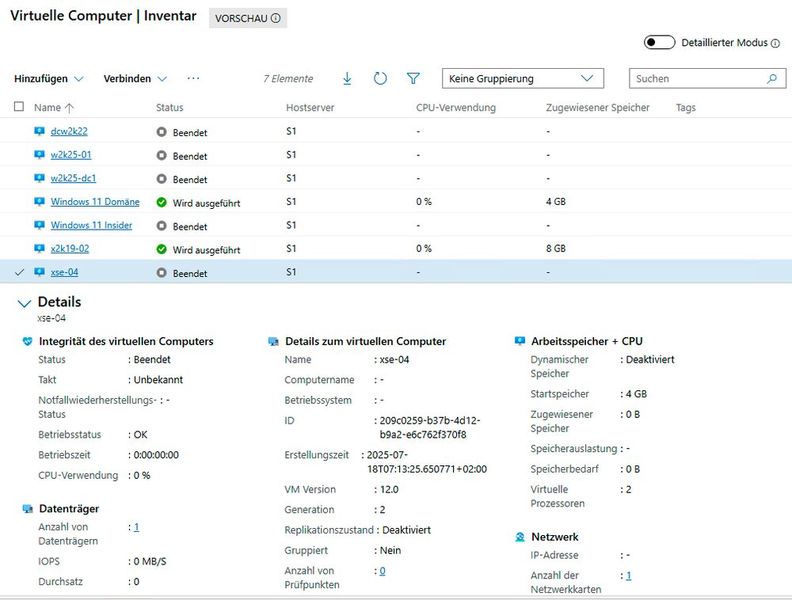Sort by Status column header
792x600 pixels.
169,108
